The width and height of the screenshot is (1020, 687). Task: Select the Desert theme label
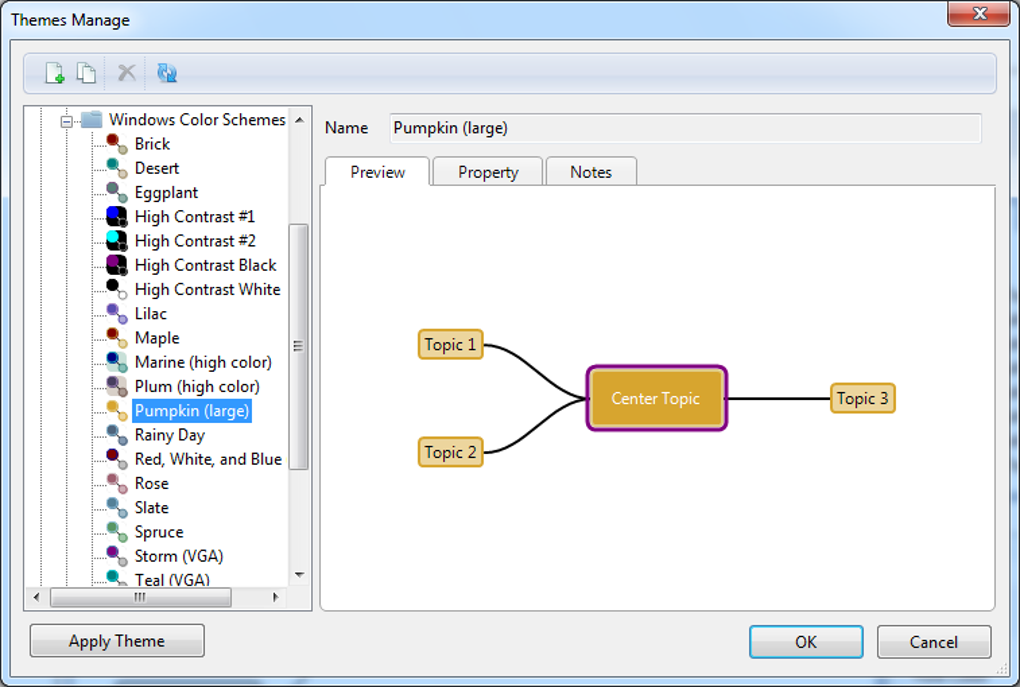(x=157, y=168)
